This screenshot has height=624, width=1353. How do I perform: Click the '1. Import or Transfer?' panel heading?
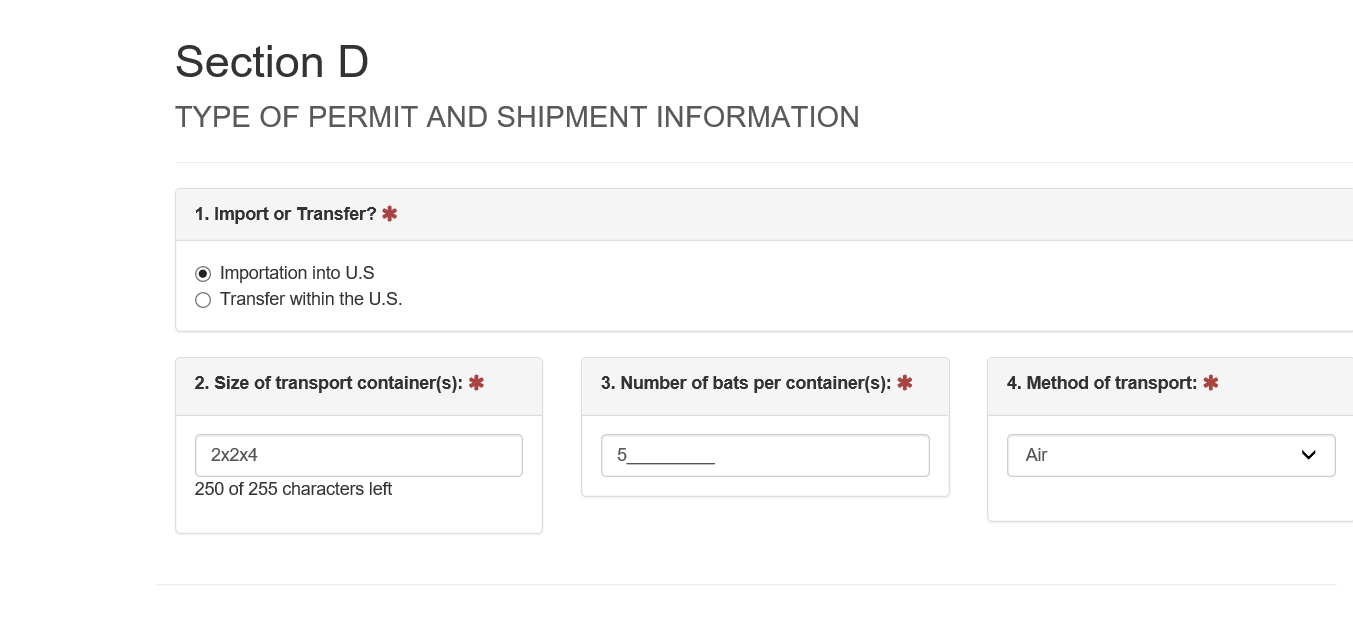(x=285, y=214)
